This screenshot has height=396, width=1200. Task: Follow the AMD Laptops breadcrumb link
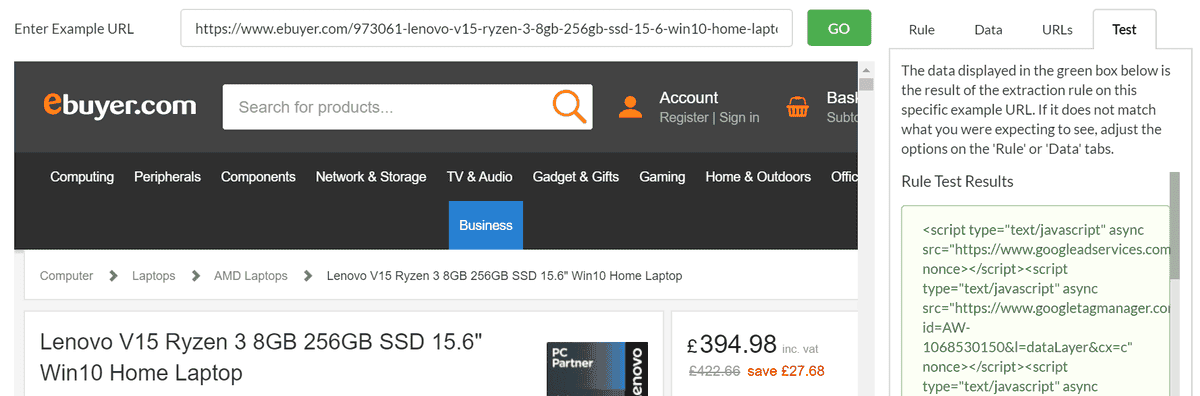click(x=250, y=276)
